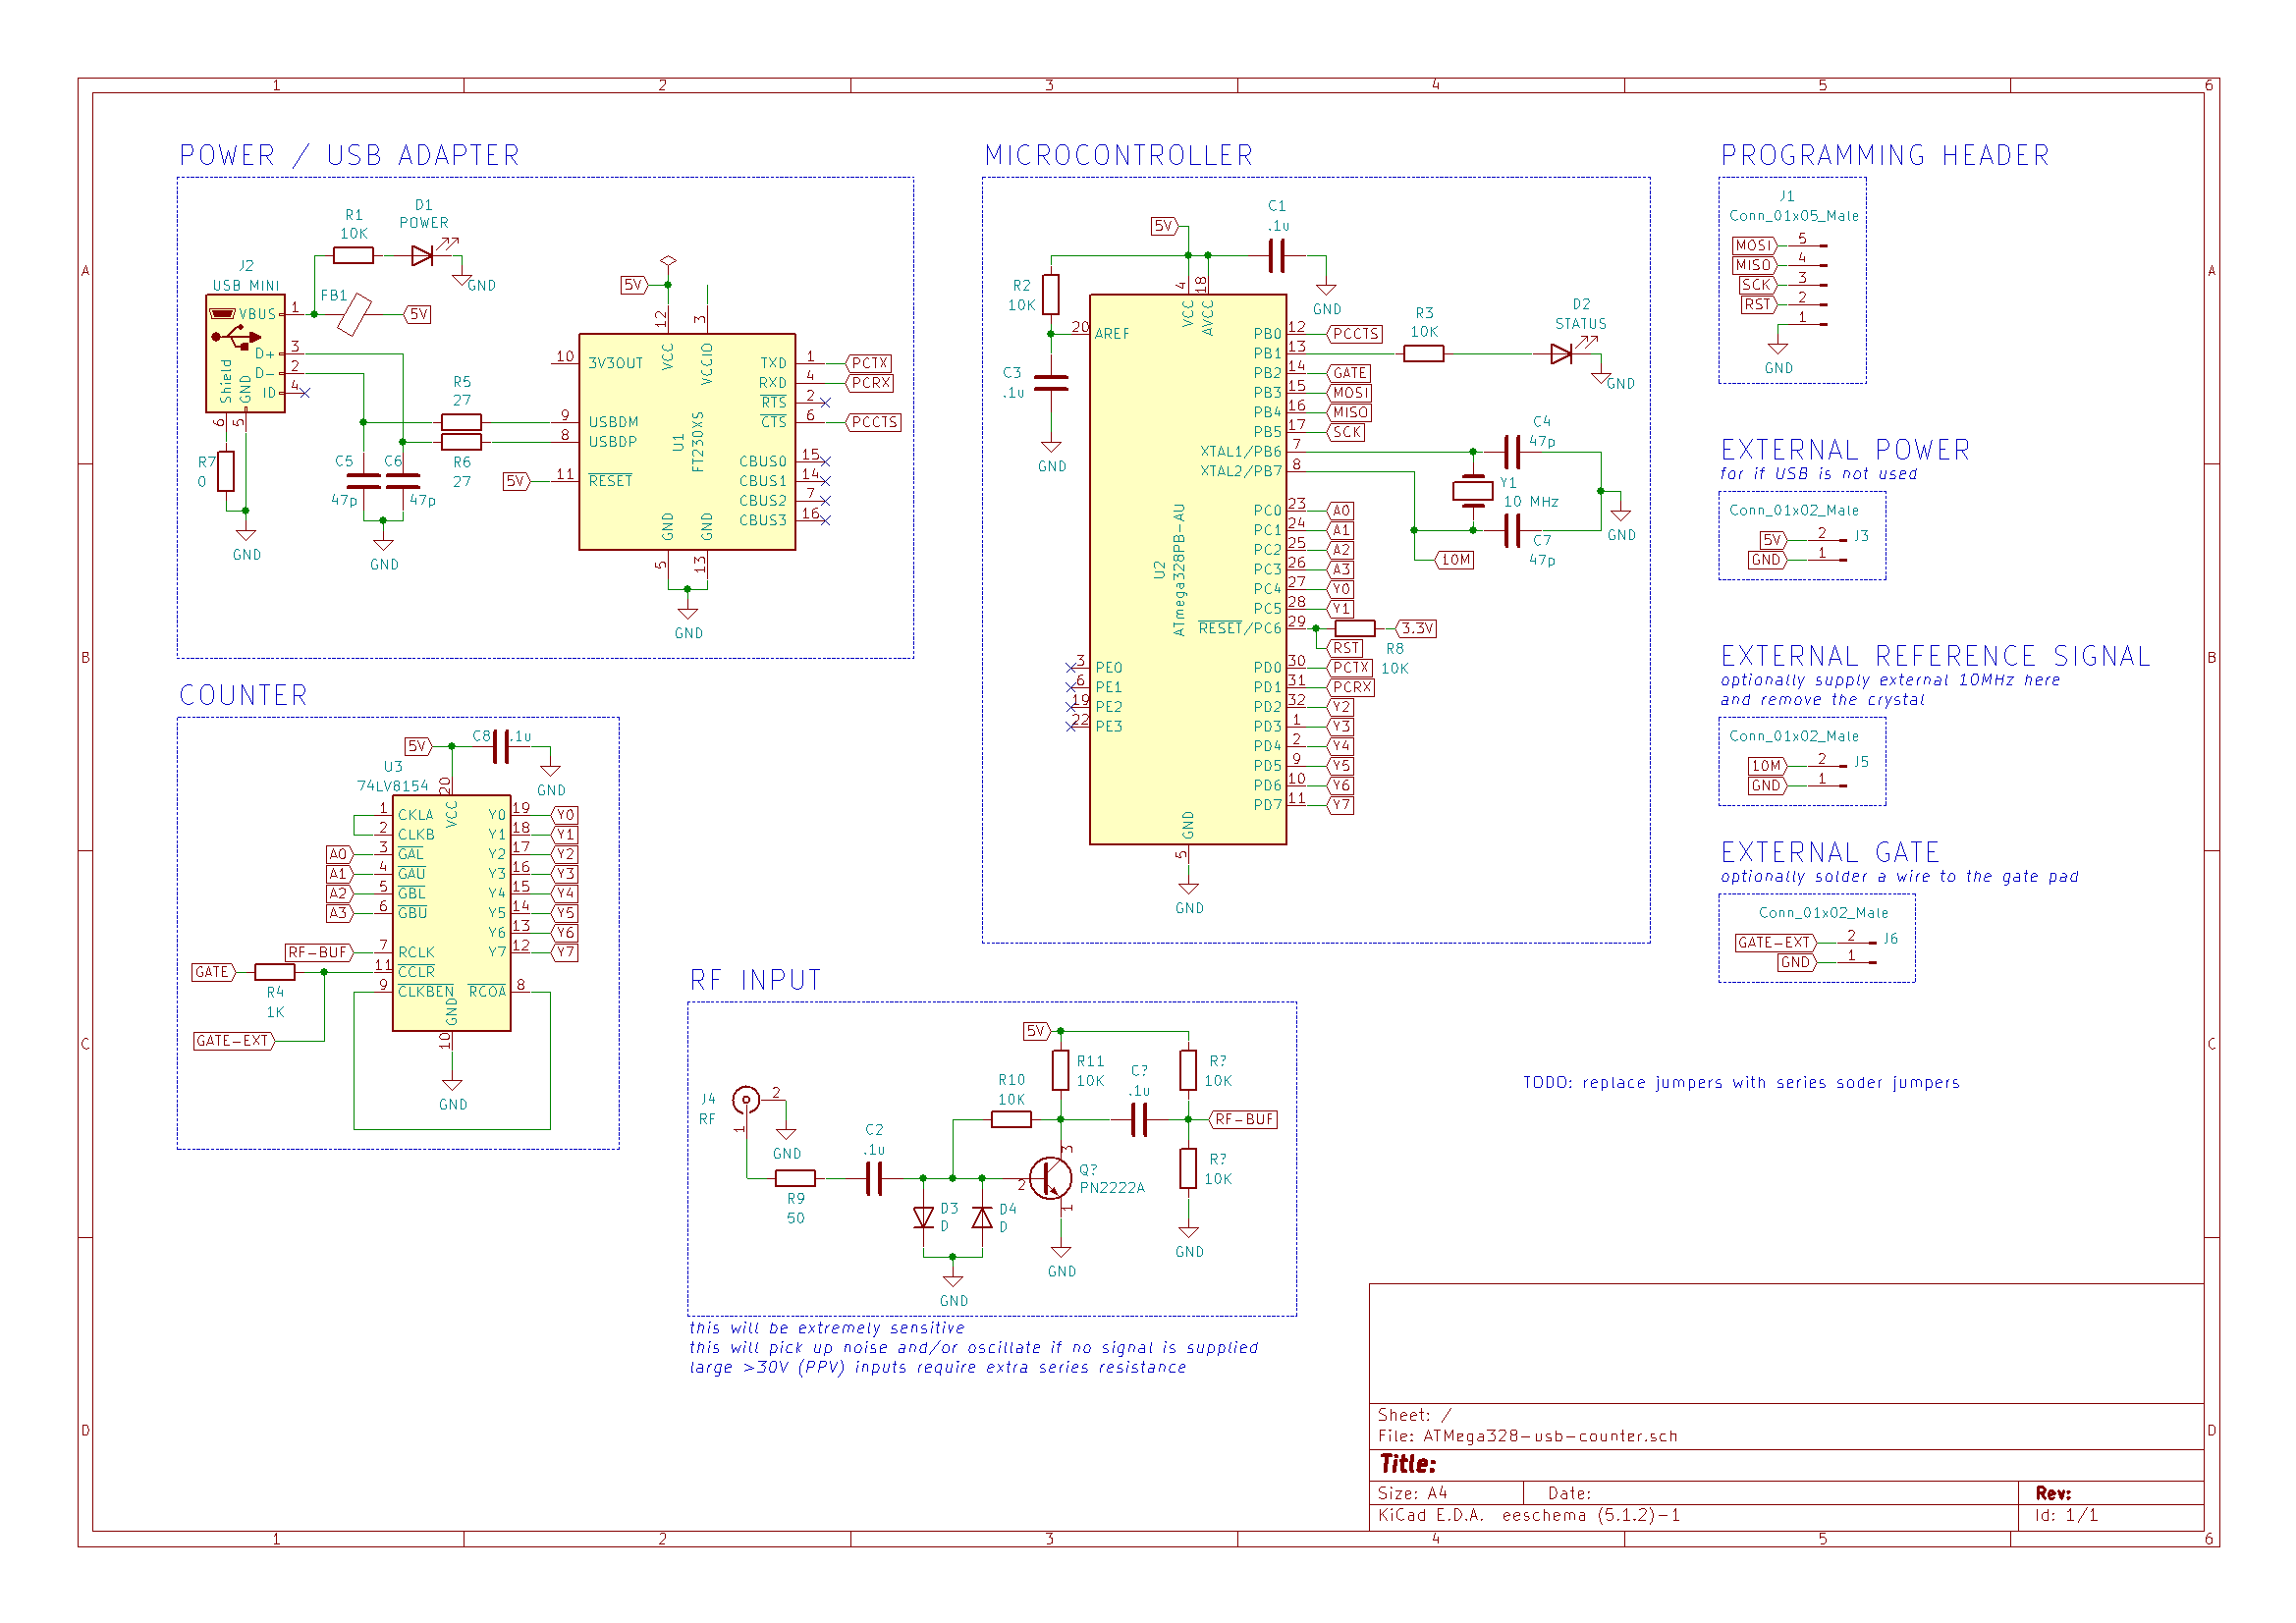This screenshot has height=1623, width=2296.
Task: Select the J4 RF coaxial connector symbol
Action: coord(745,1101)
